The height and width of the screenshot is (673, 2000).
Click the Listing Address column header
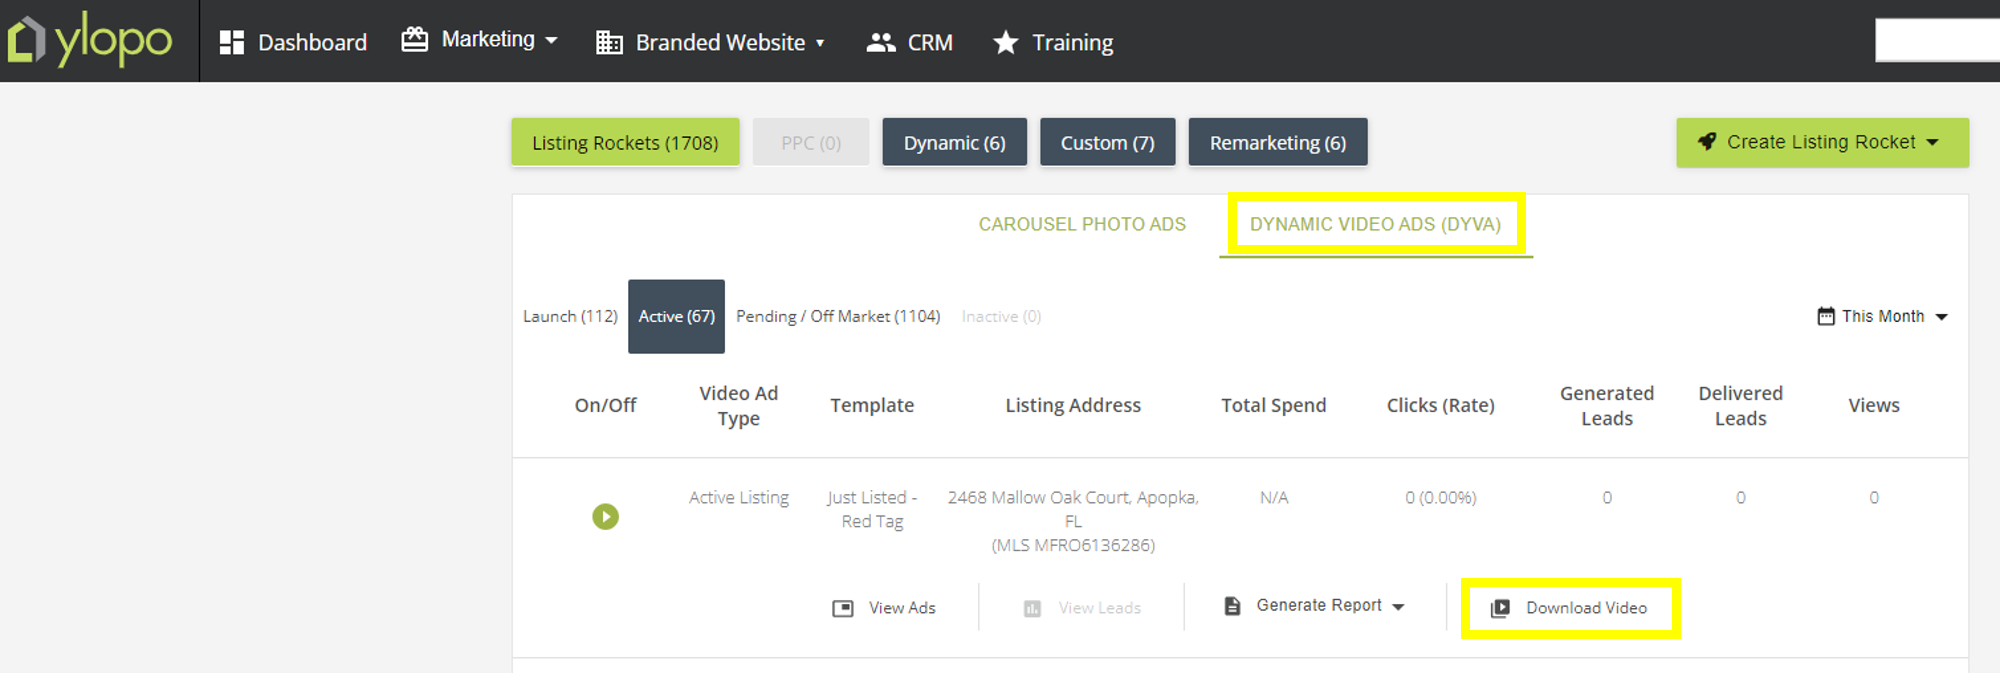1073,405
